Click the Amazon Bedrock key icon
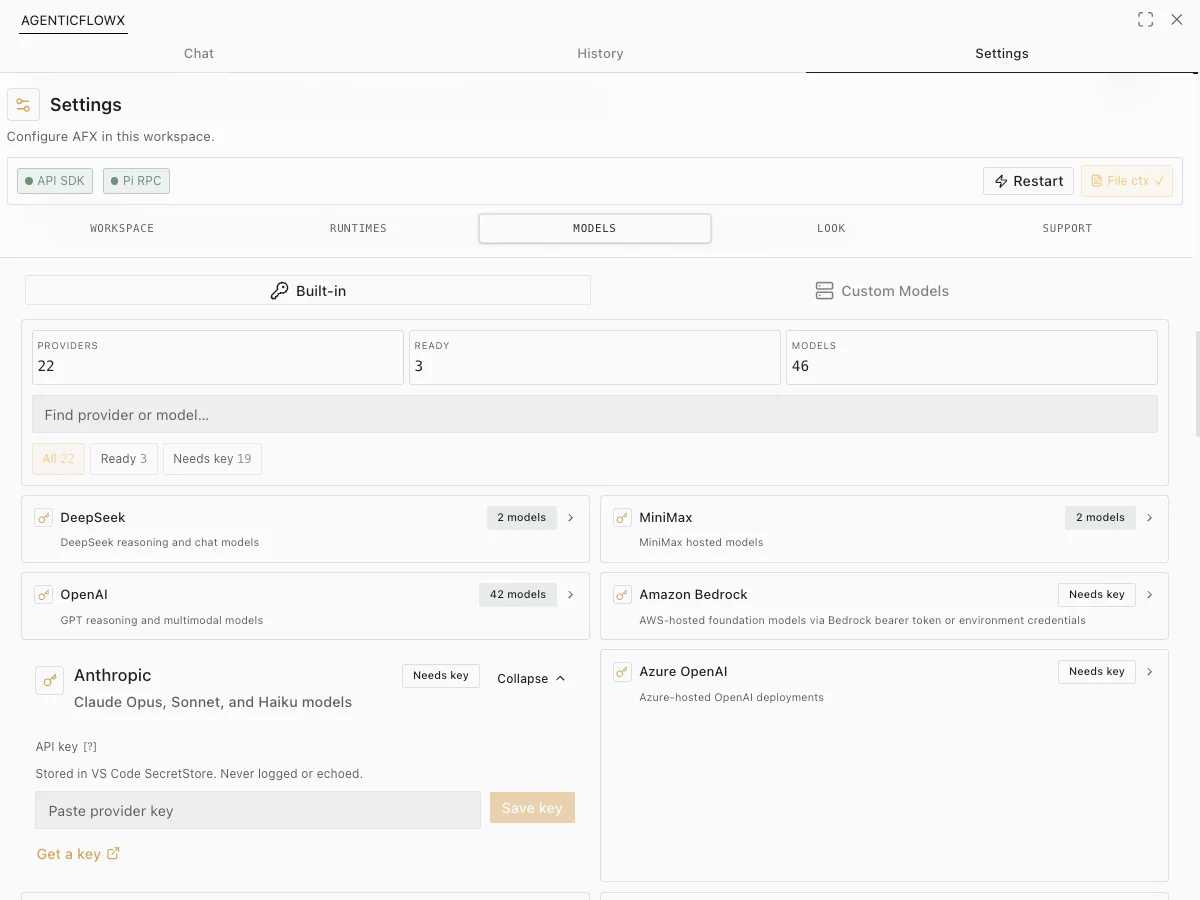This screenshot has height=900, width=1200. tap(622, 595)
